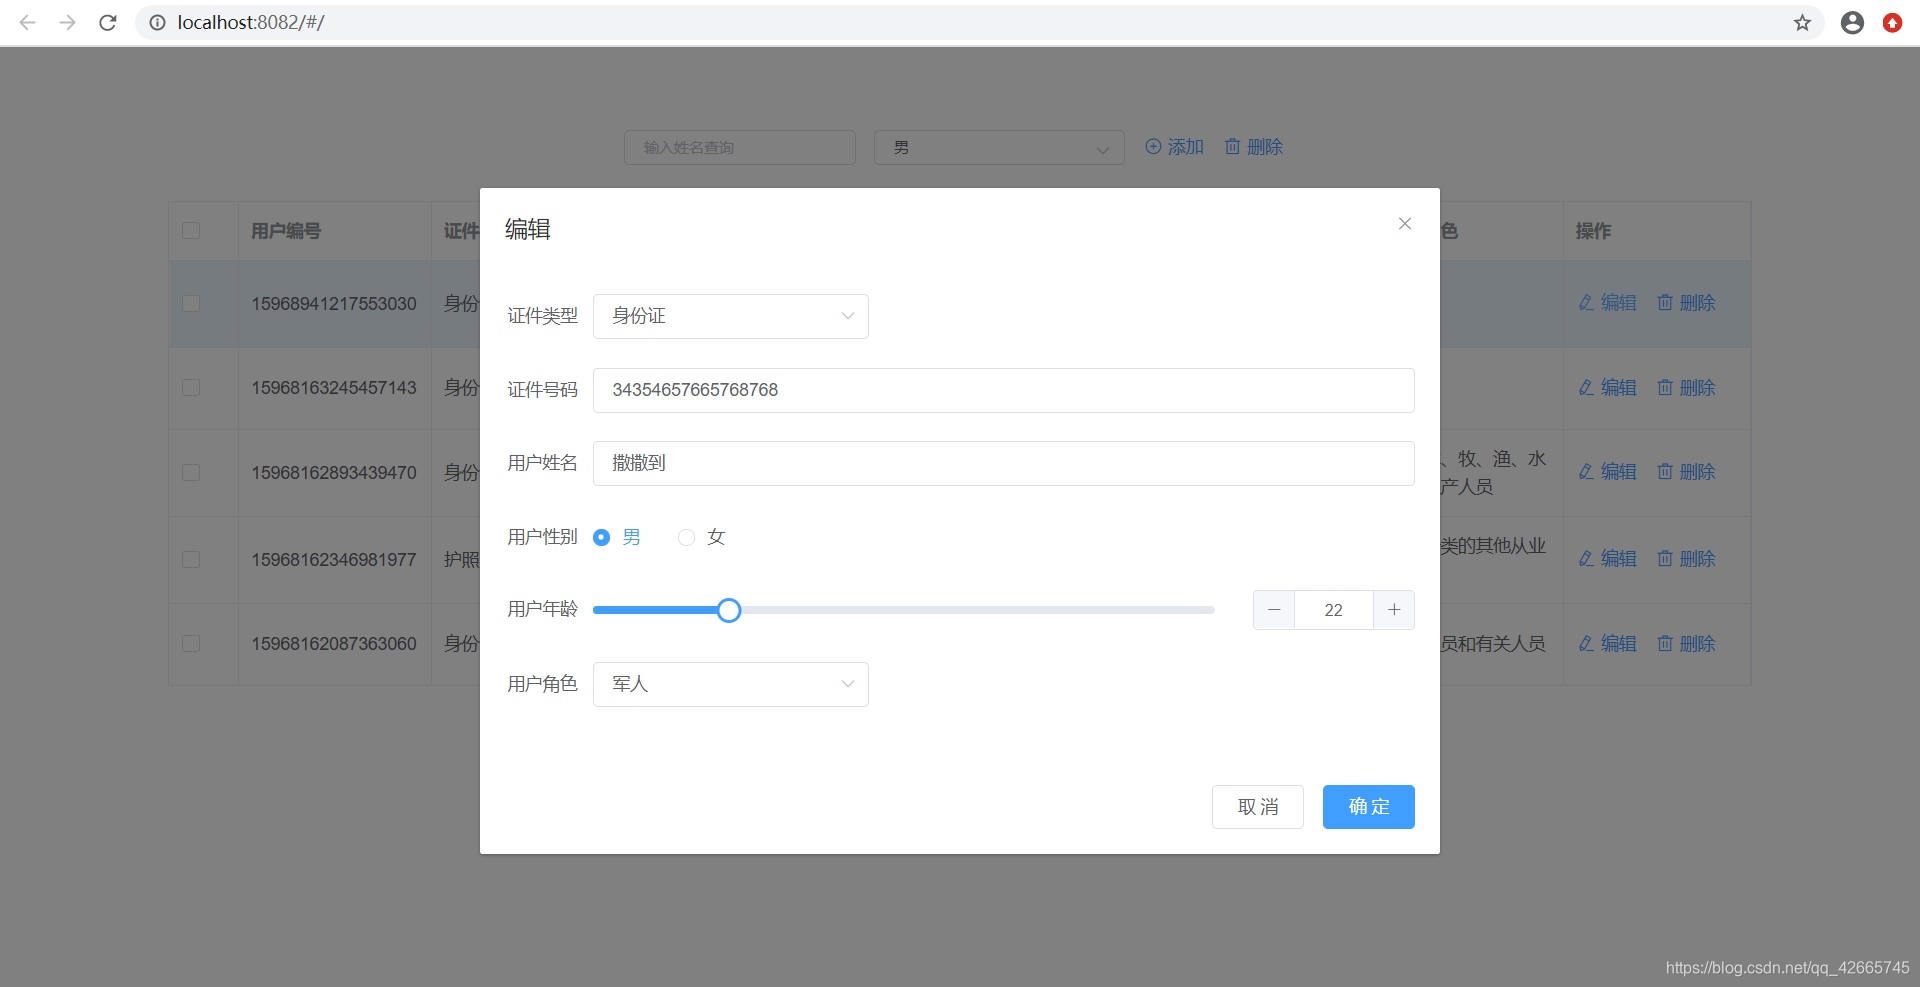
Task: Click the red browser extension icon
Action: (x=1892, y=22)
